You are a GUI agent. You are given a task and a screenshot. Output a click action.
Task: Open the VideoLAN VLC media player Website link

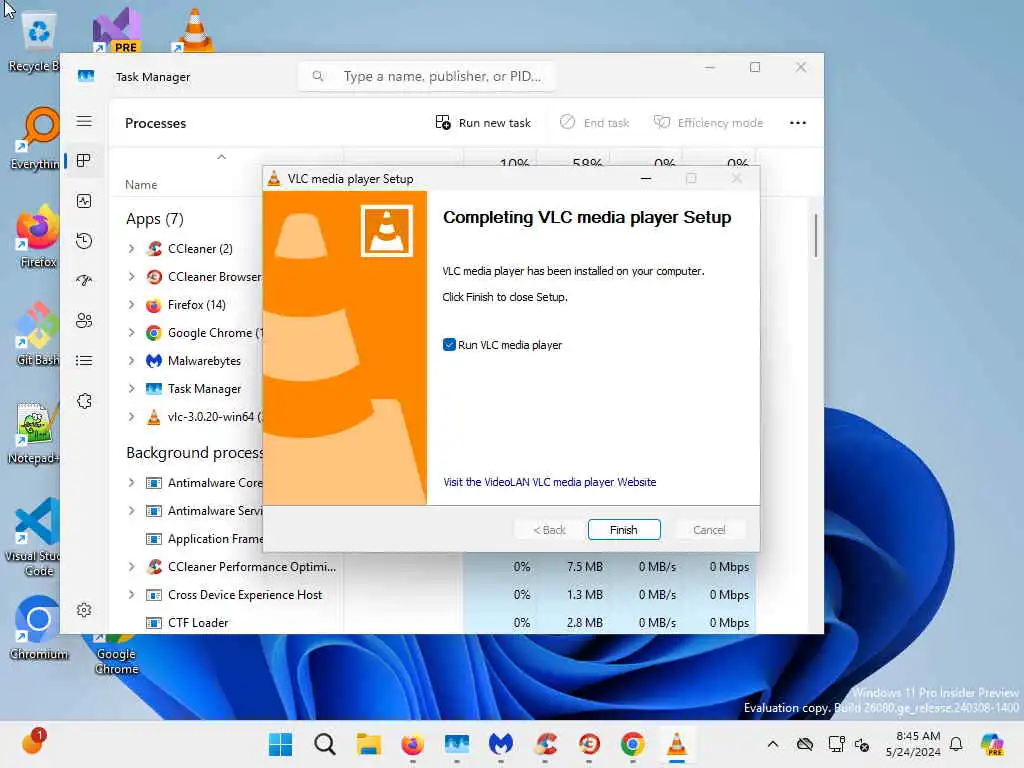[x=549, y=482]
